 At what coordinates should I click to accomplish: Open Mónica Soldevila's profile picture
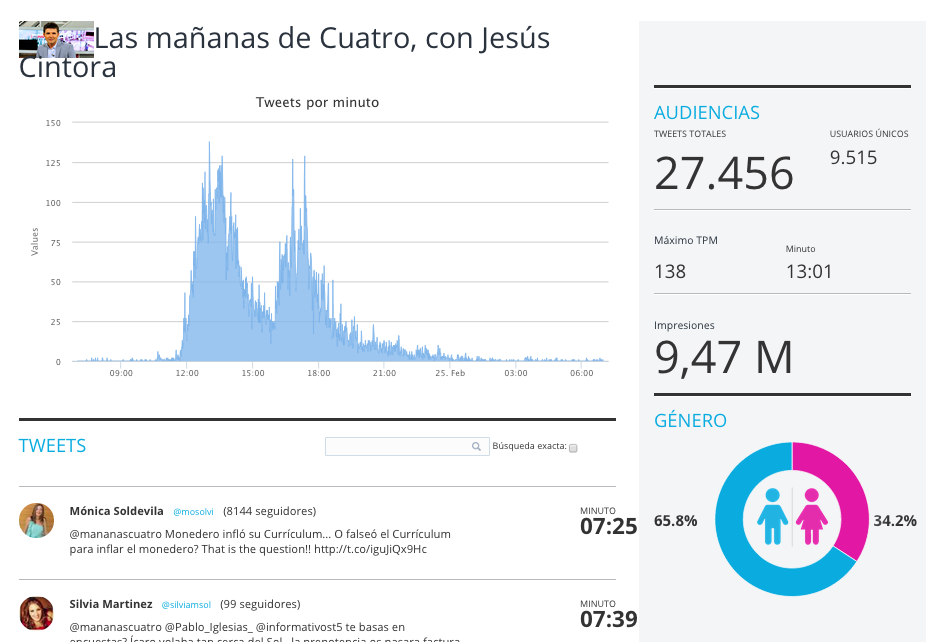pos(37,520)
